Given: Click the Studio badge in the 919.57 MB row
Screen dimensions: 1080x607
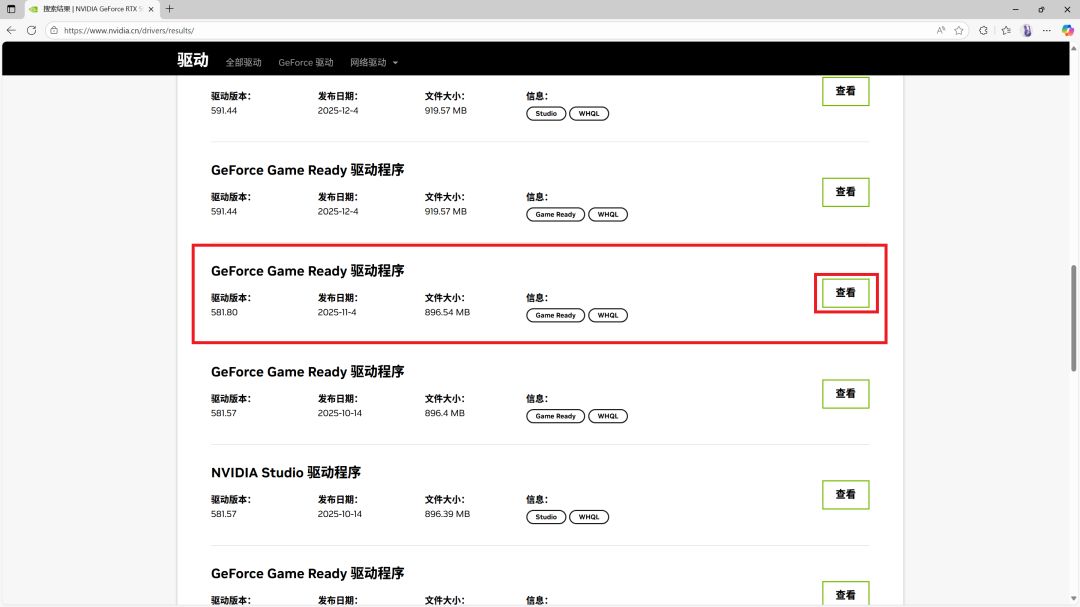Looking at the screenshot, I should [x=546, y=114].
